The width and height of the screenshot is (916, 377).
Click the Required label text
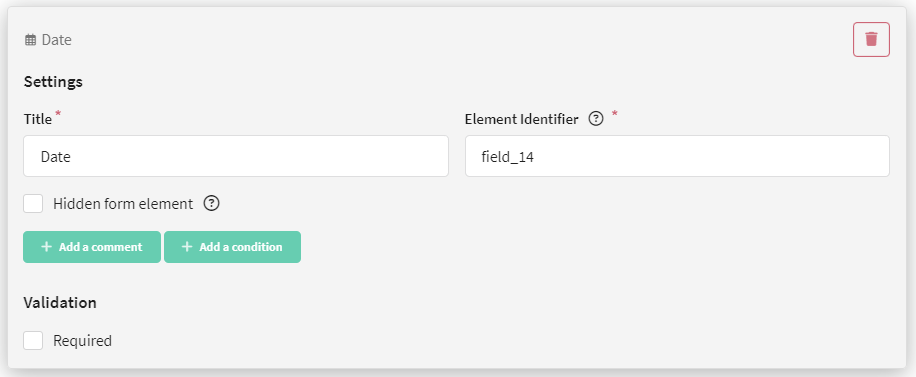82,341
